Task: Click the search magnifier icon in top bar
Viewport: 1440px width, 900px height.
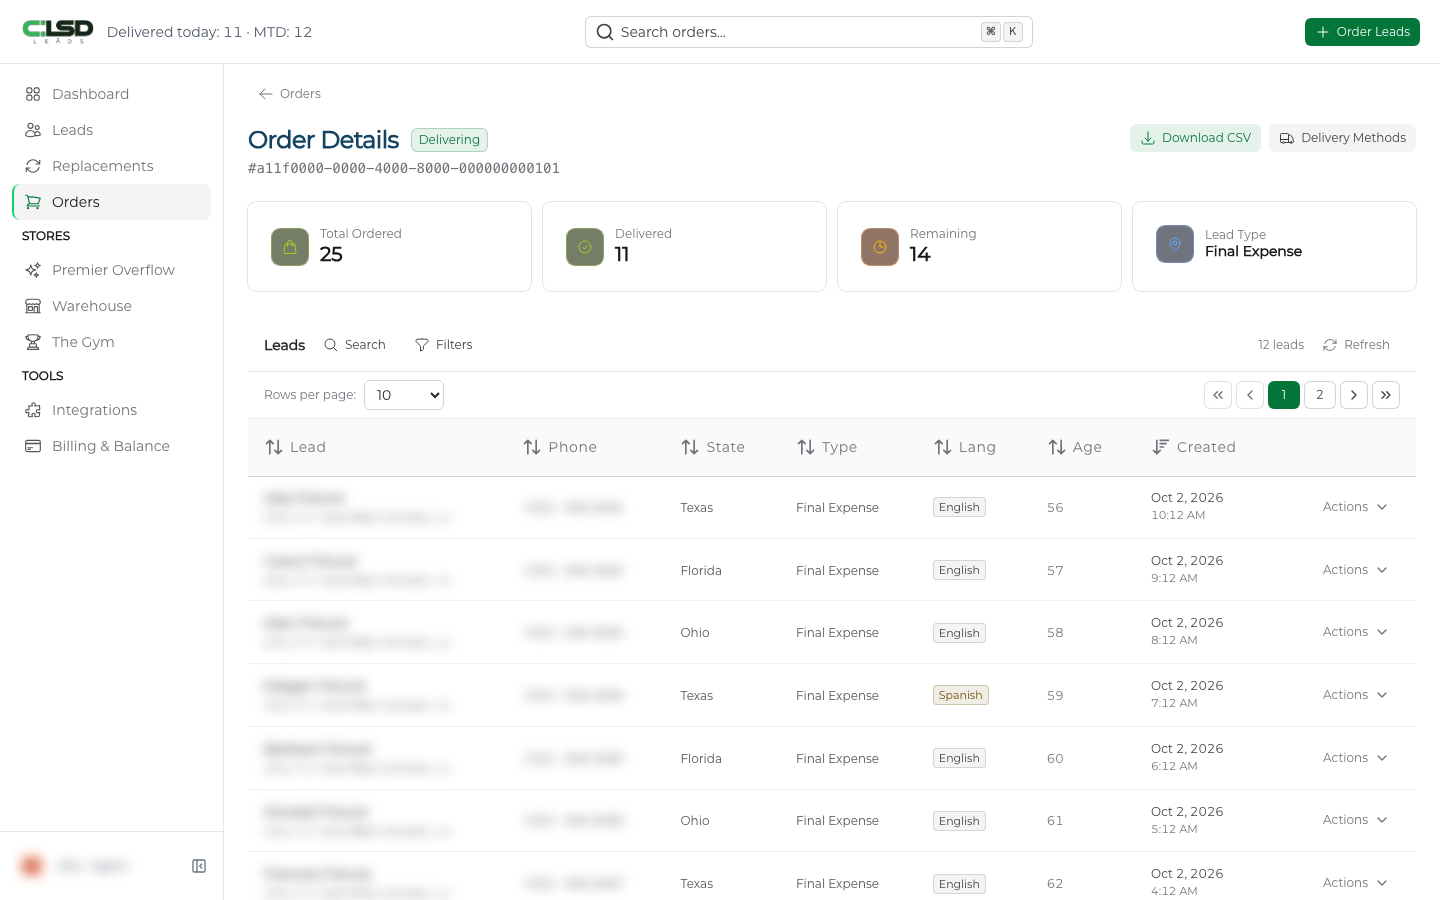Action: 605,32
